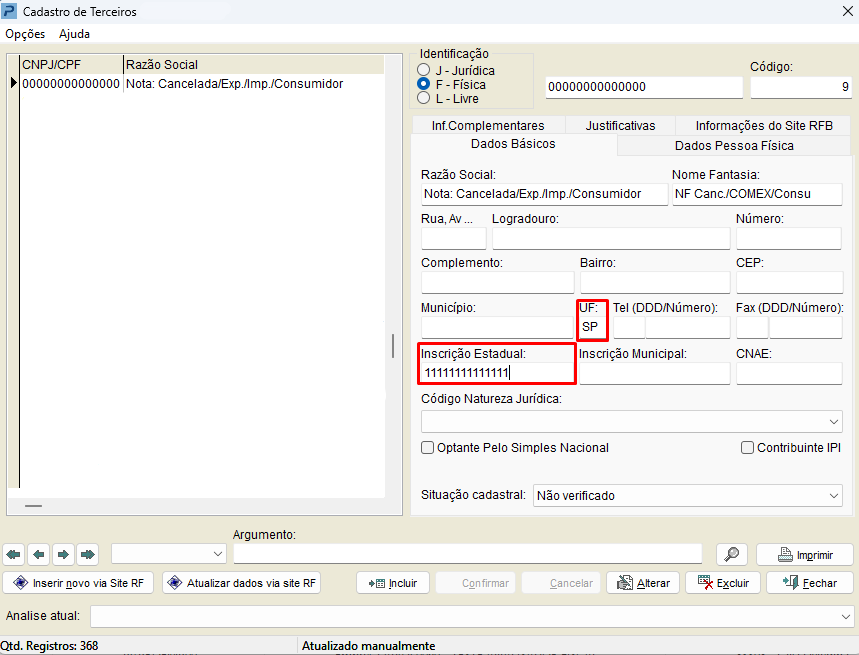Screen dimensions: 859x655
Task: Expand Código Natureza Jurídica dropdown
Action: (x=834, y=422)
